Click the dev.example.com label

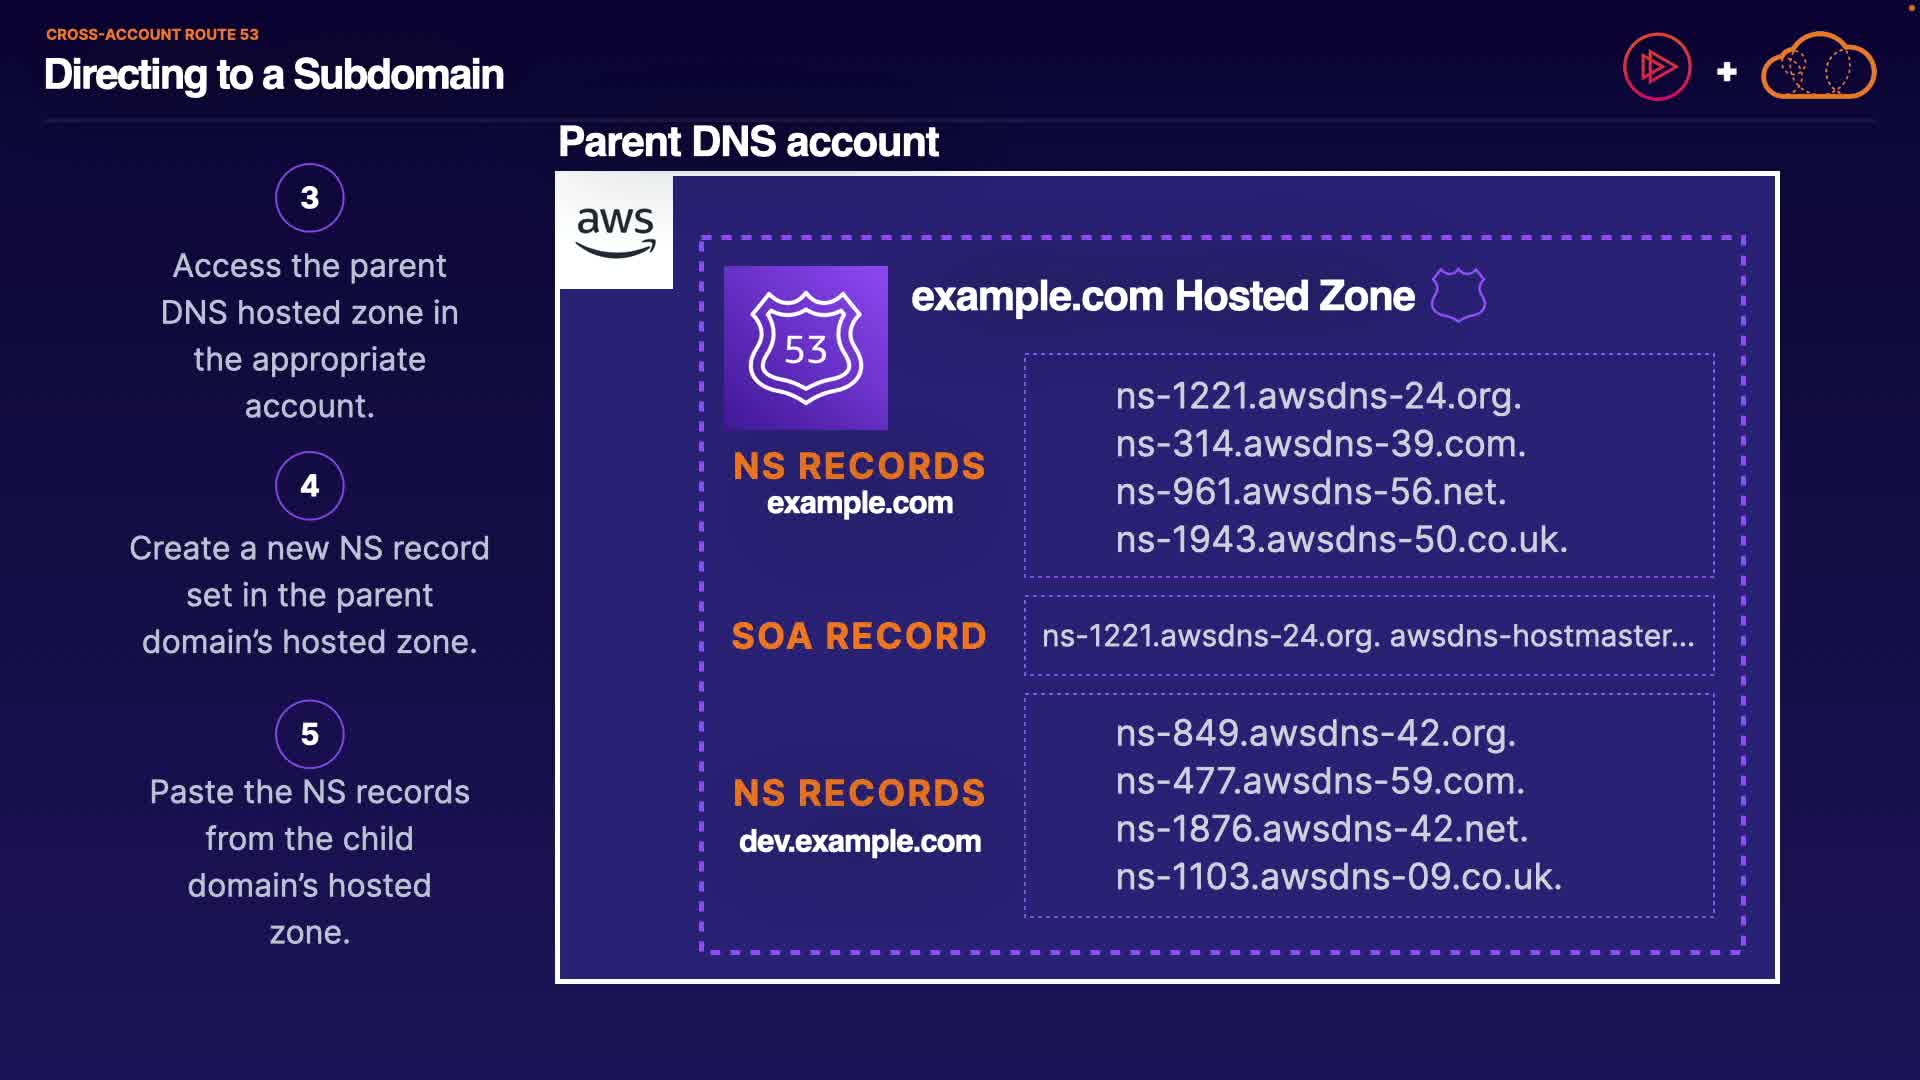pyautogui.click(x=859, y=841)
